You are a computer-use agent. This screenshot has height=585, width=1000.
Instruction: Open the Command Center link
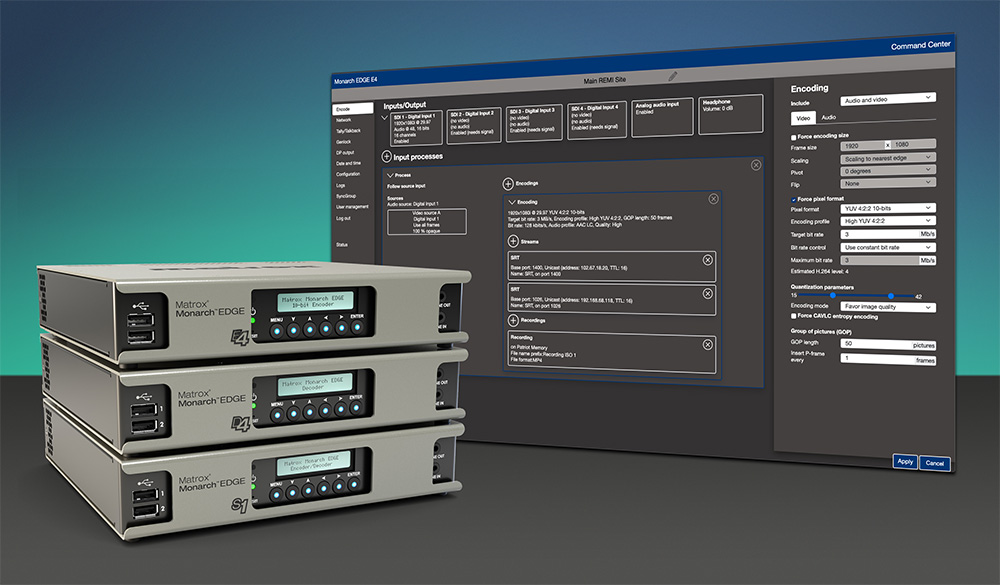(x=920, y=45)
